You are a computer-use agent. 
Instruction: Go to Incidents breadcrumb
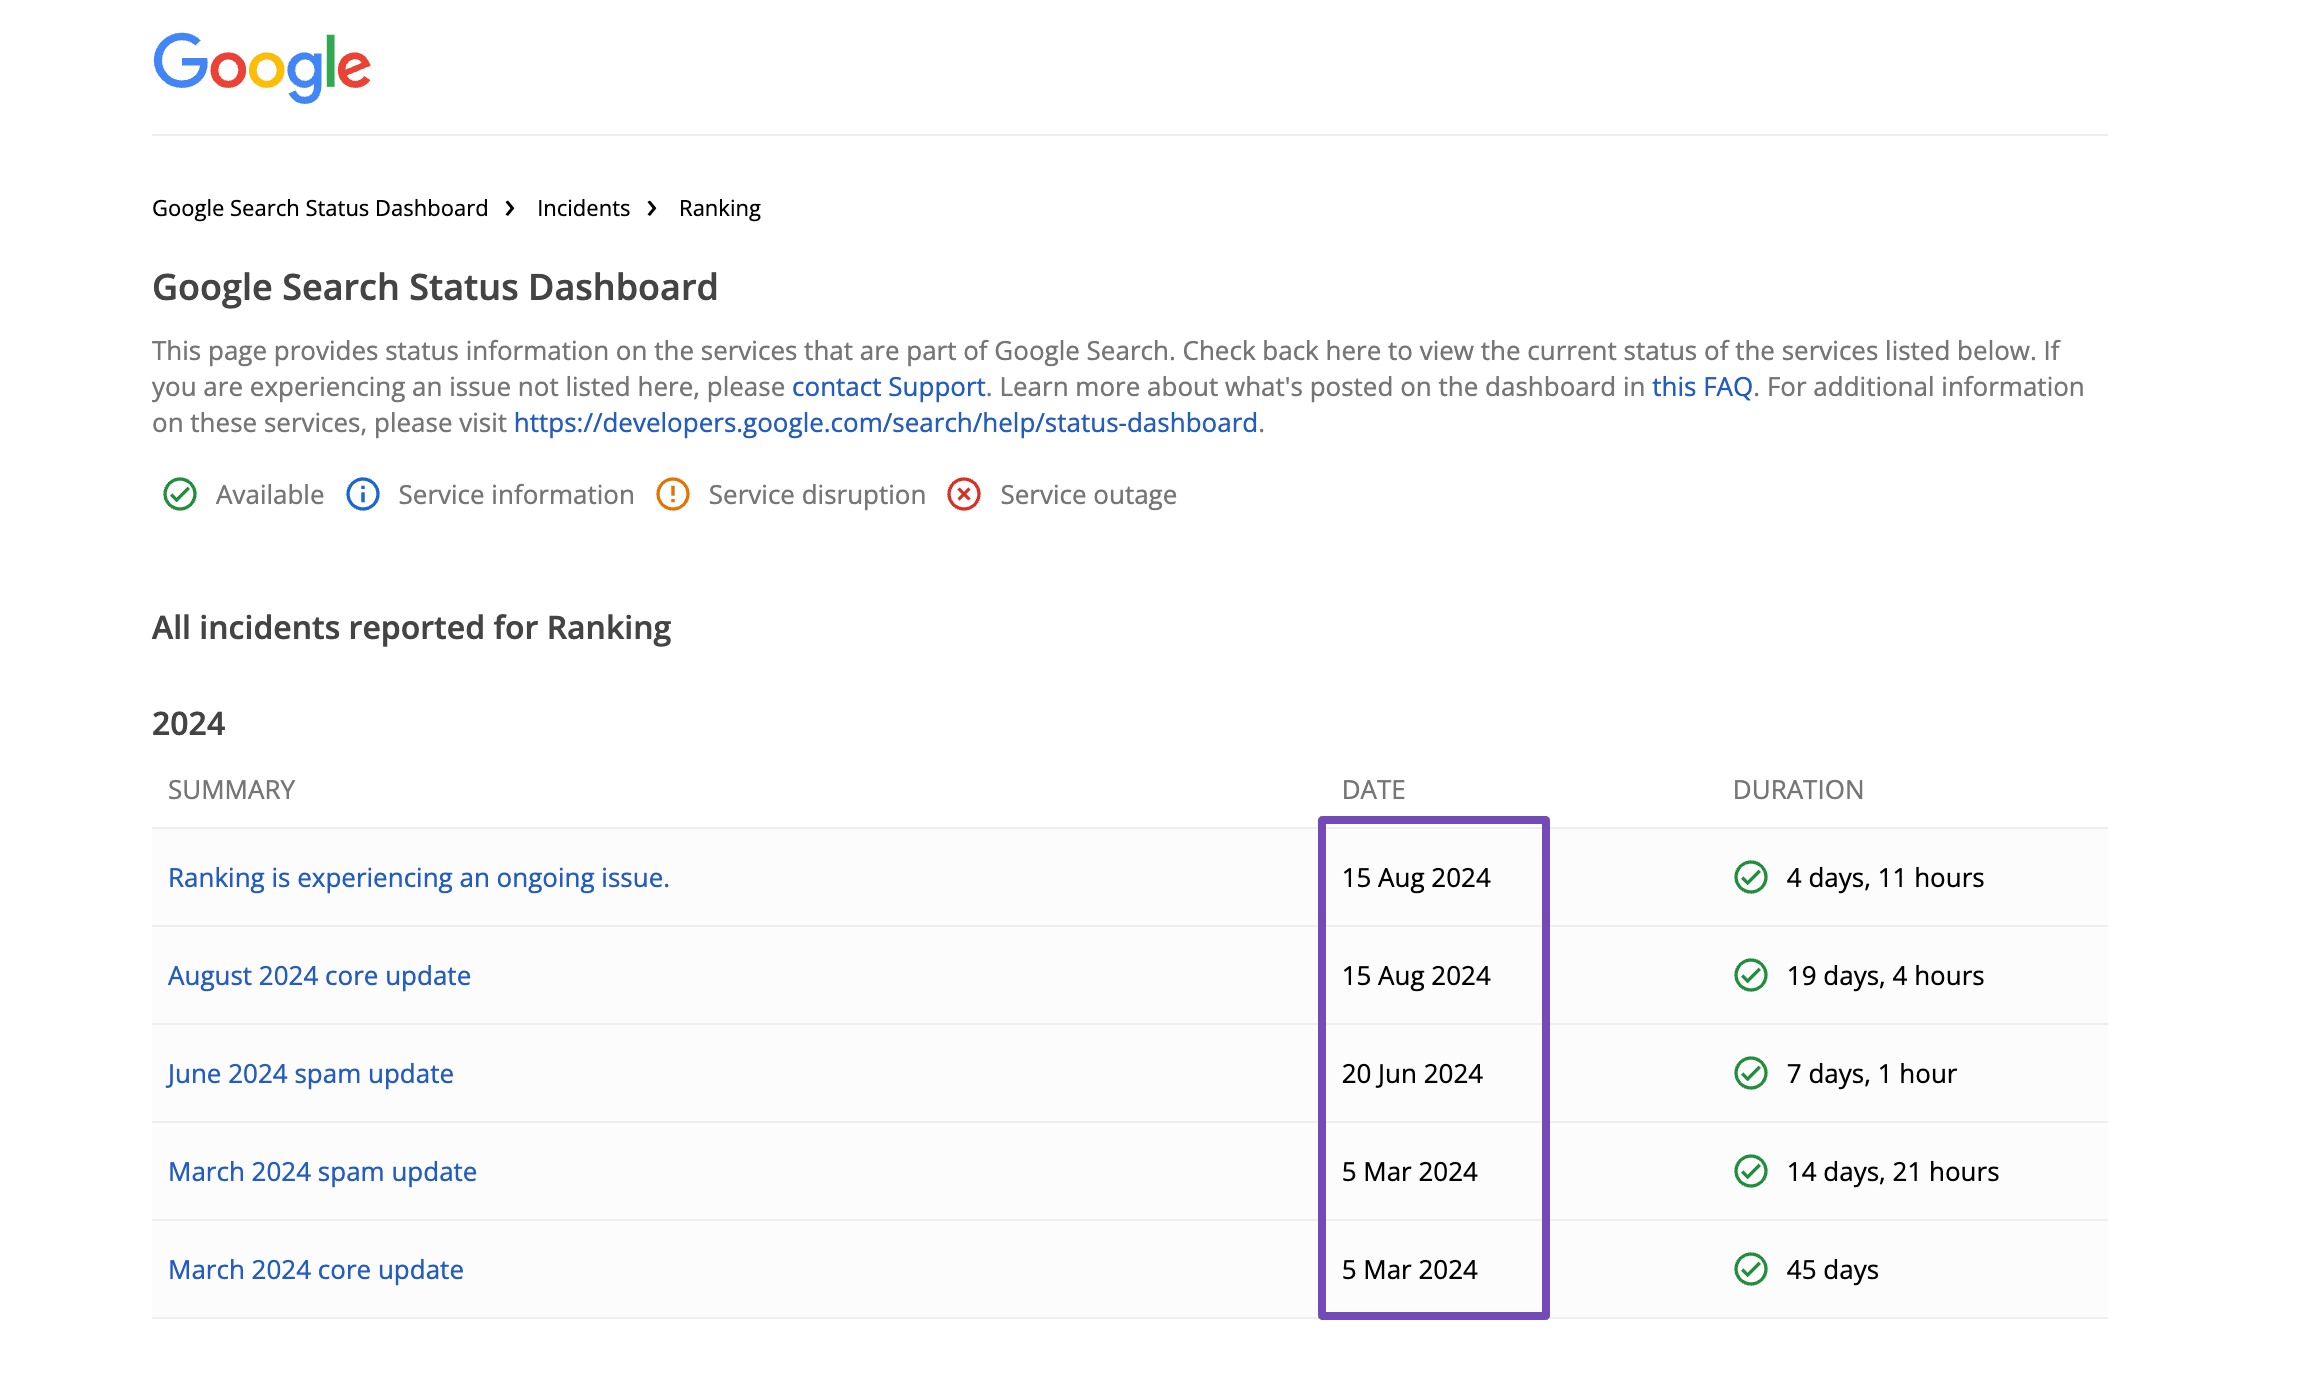[583, 208]
